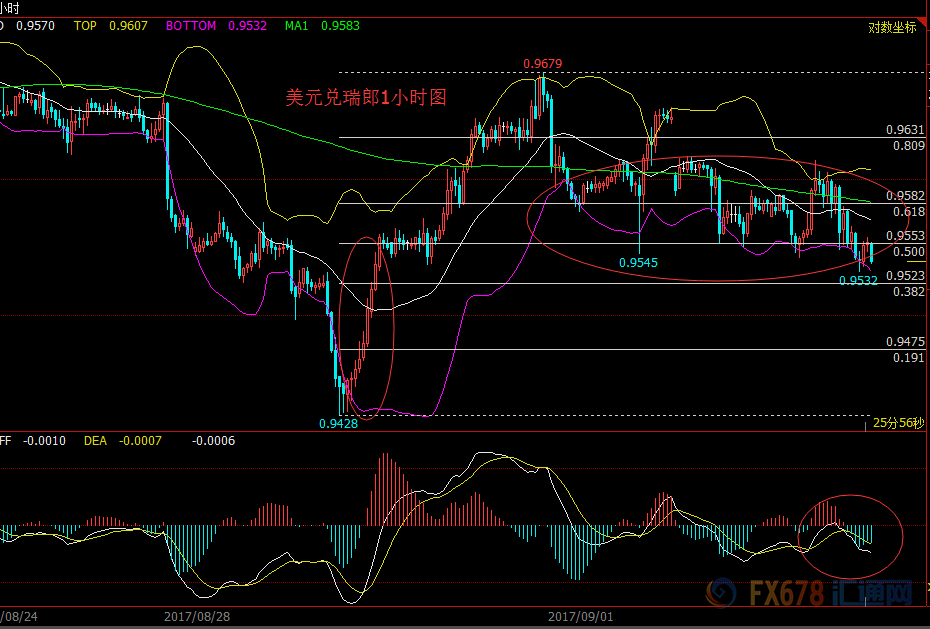Select the 0.809 retracement ratio label
The image size is (930, 629).
coord(909,146)
